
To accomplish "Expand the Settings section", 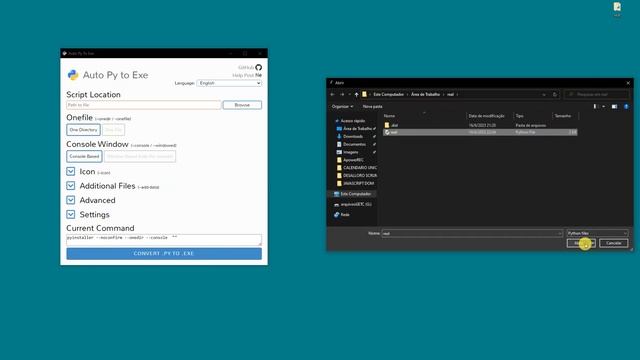I will coord(71,214).
